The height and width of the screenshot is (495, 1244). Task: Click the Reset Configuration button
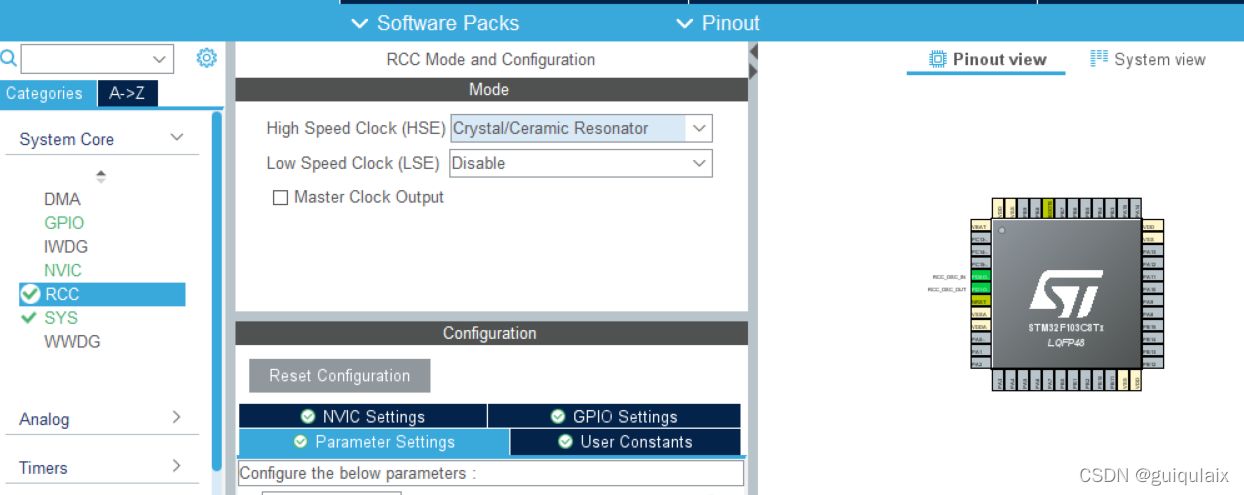340,376
